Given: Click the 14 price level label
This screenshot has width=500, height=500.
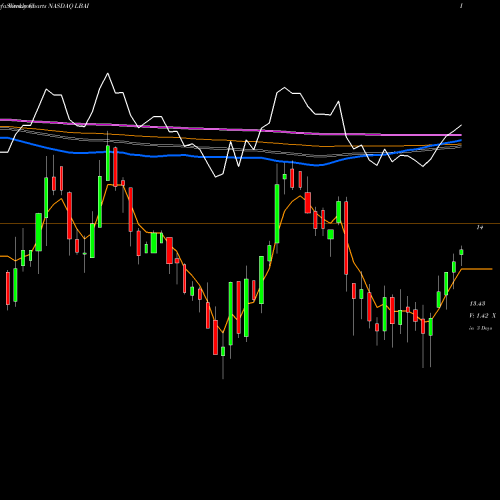Looking at the screenshot, I should 480,227.
